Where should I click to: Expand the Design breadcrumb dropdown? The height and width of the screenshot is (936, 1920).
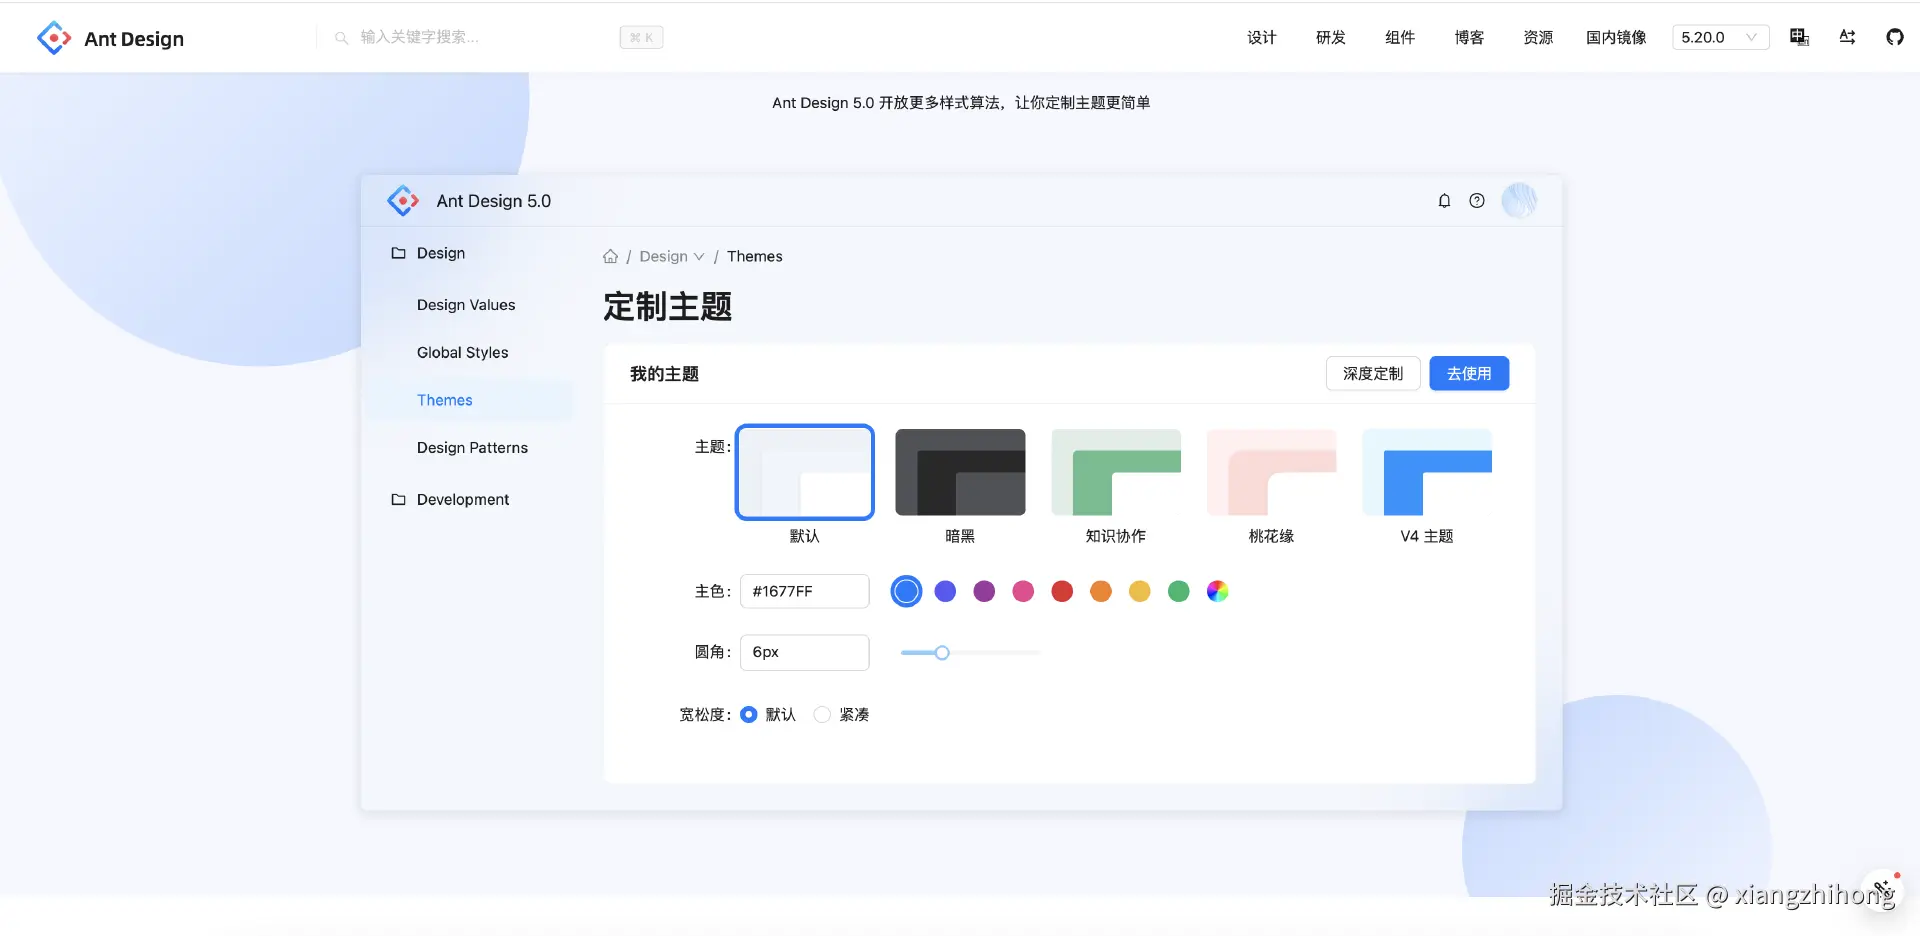[x=672, y=256]
